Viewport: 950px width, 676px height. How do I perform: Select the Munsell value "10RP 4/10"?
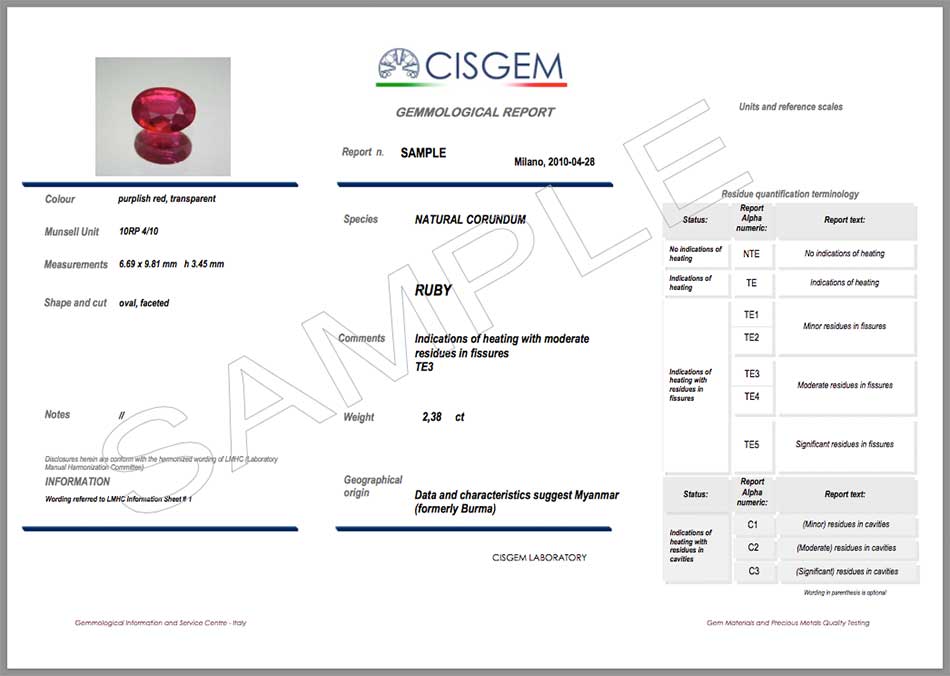139,231
